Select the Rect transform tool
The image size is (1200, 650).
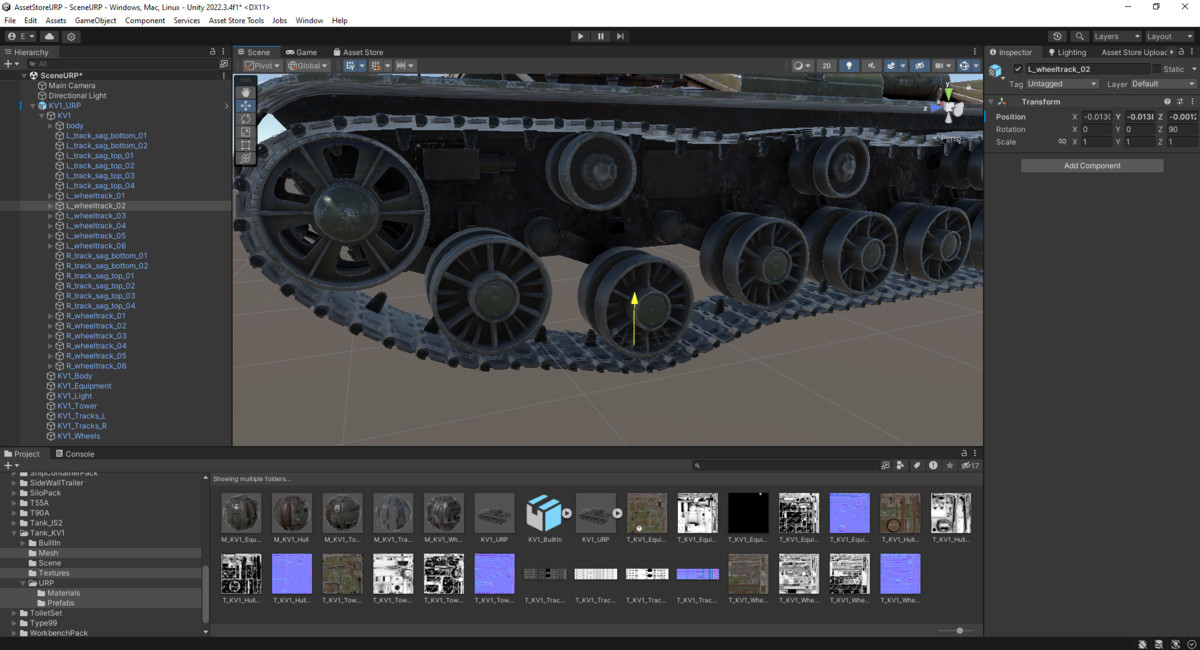click(246, 144)
